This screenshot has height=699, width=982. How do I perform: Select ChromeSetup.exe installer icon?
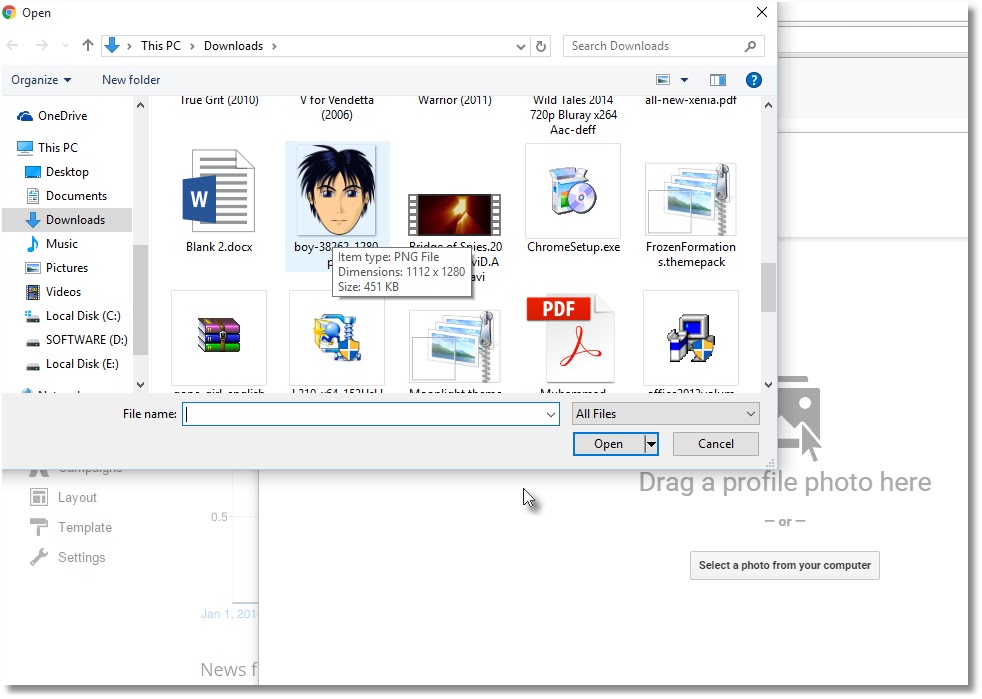[x=572, y=190]
